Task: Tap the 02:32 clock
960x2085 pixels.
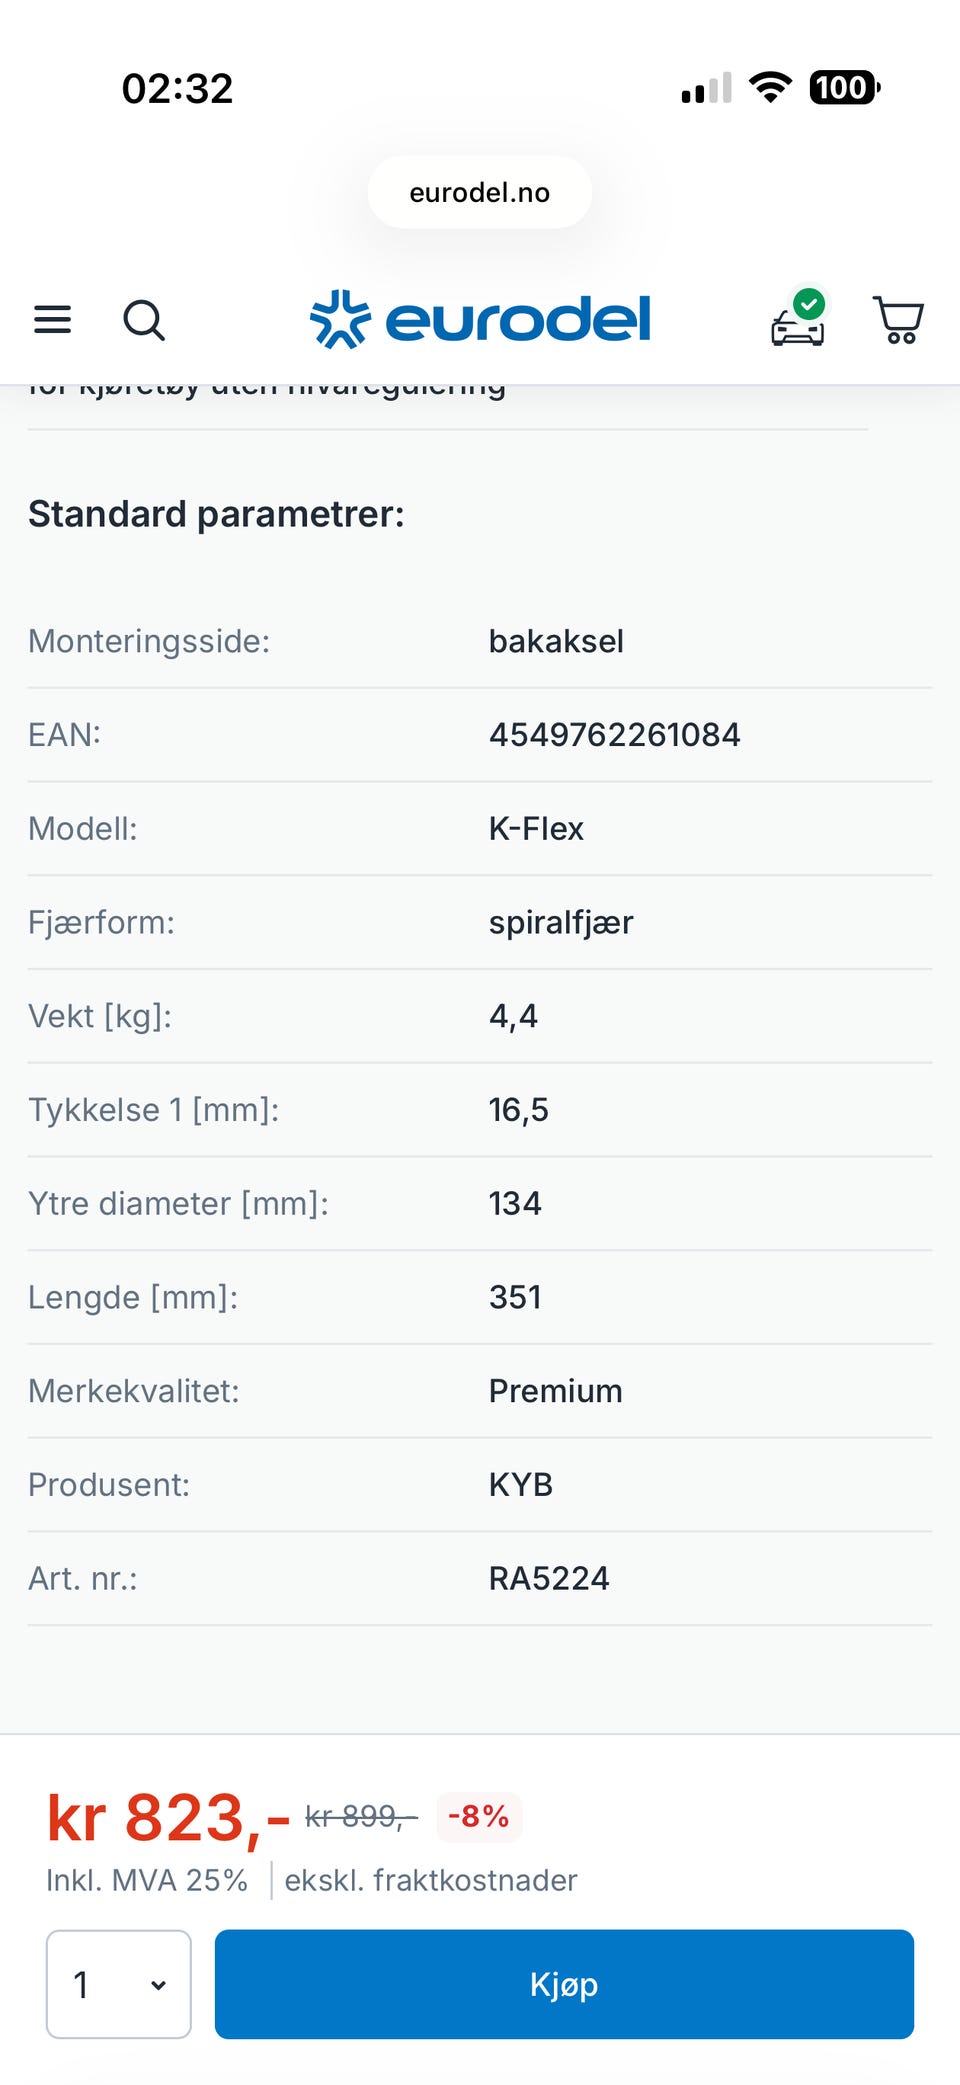Action: tap(177, 88)
